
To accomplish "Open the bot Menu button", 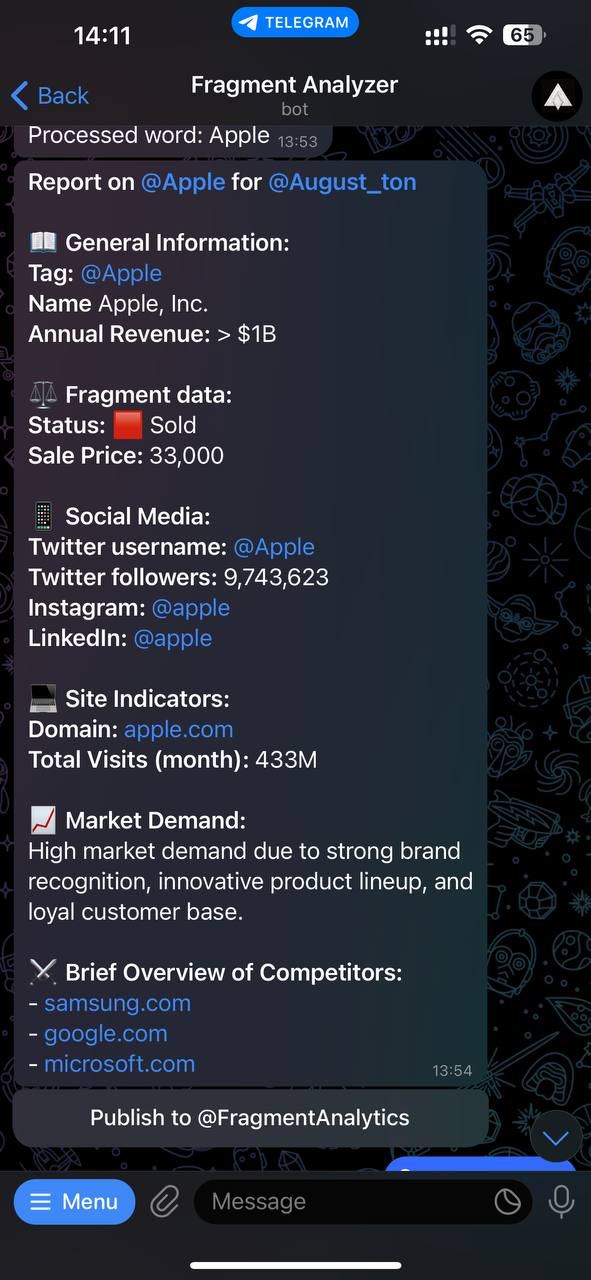I will click(x=74, y=1201).
